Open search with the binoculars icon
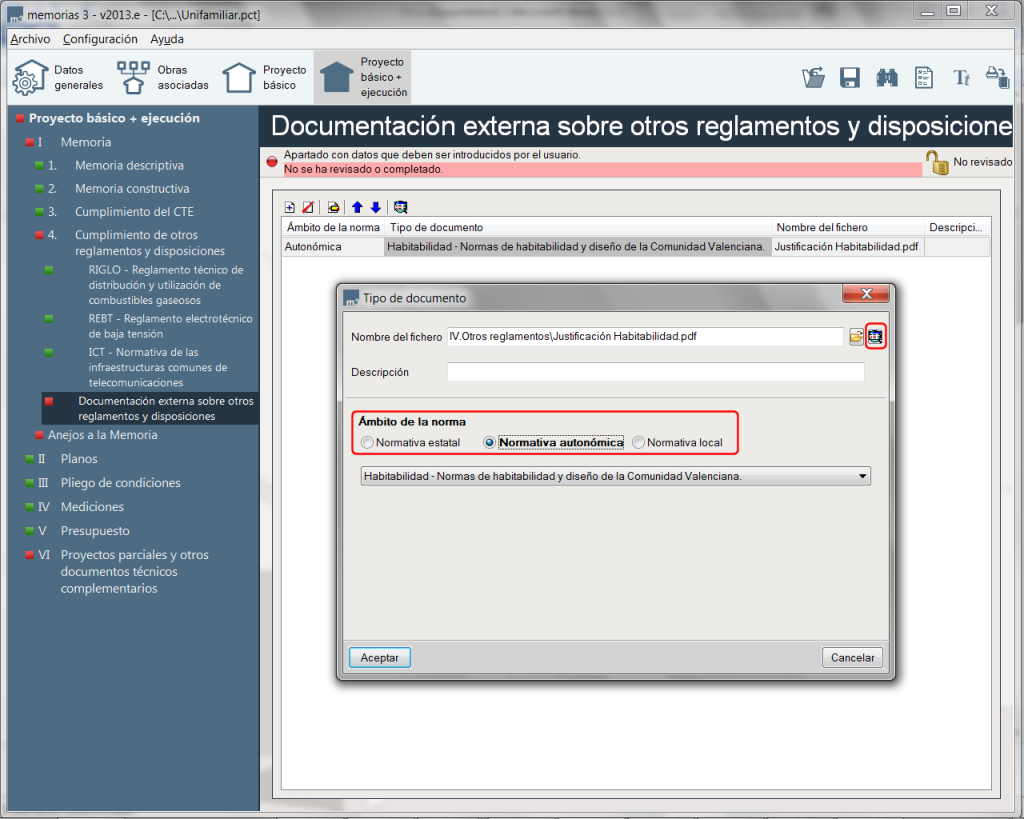 [x=887, y=78]
